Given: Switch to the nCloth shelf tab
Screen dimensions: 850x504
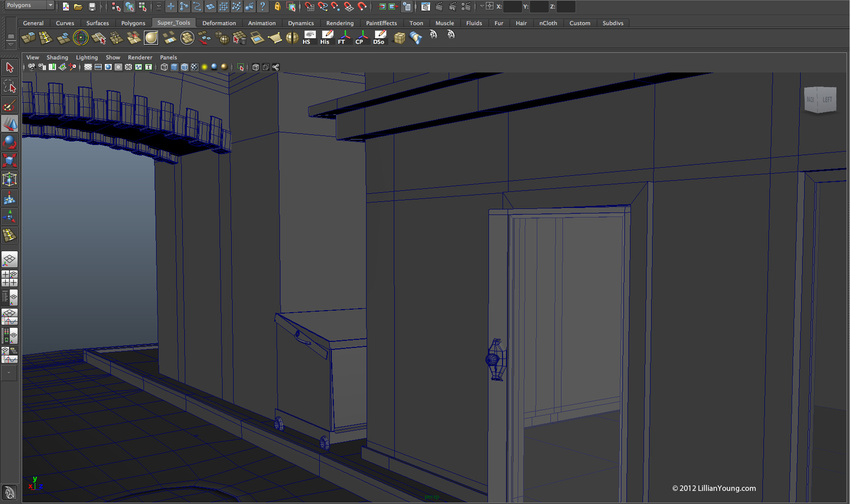Looking at the screenshot, I should [548, 23].
